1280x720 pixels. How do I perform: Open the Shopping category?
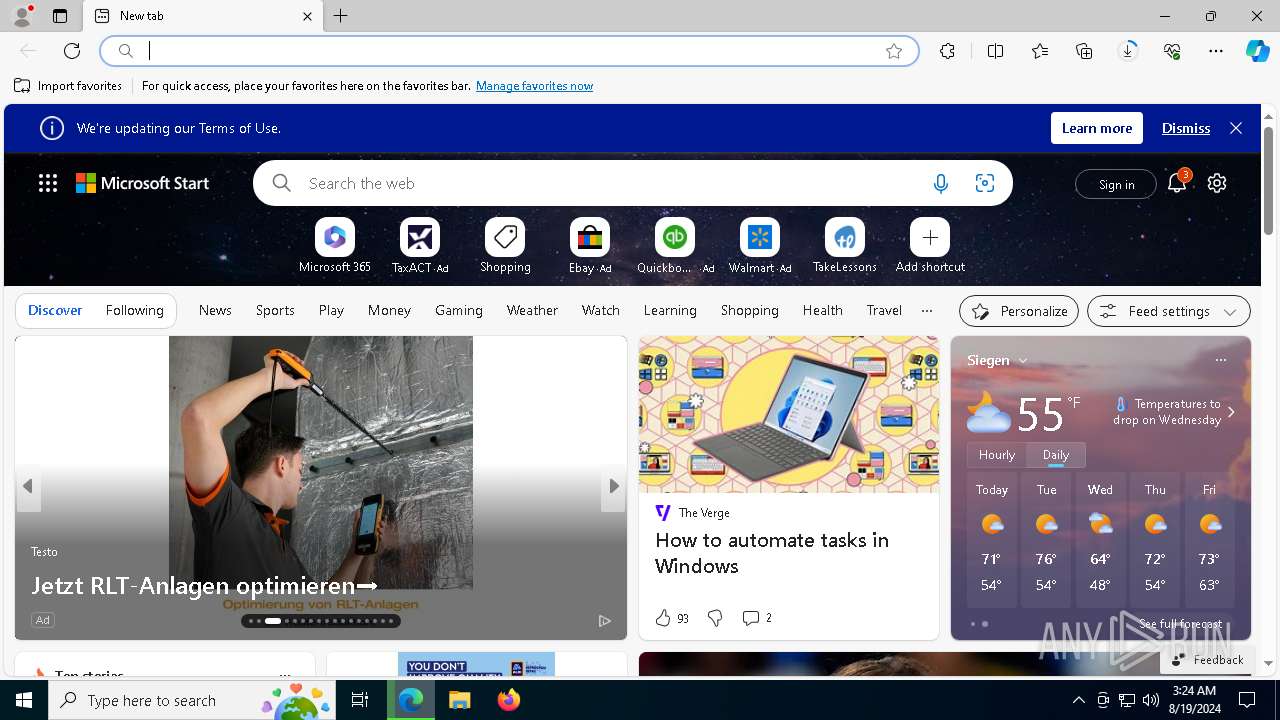point(749,310)
